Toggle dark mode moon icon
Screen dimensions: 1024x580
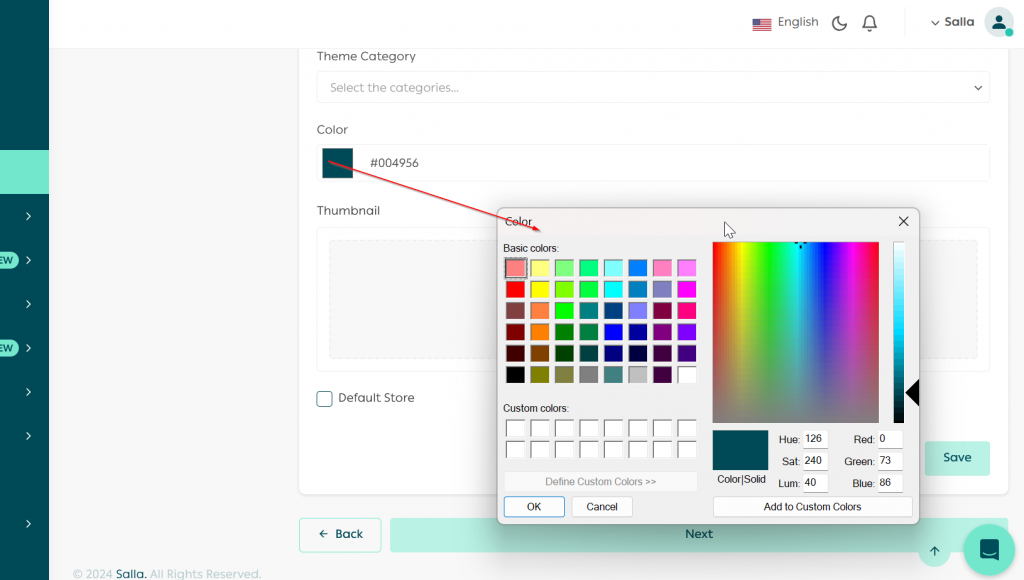pos(839,23)
